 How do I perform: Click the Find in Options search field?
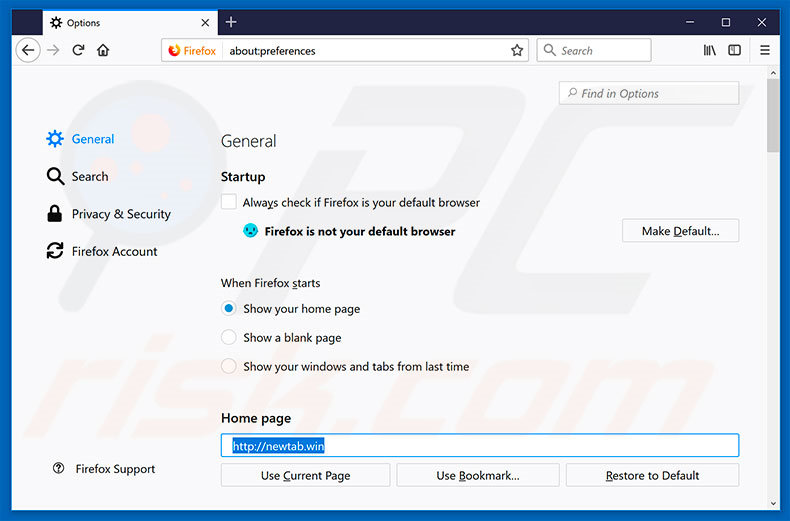649,93
